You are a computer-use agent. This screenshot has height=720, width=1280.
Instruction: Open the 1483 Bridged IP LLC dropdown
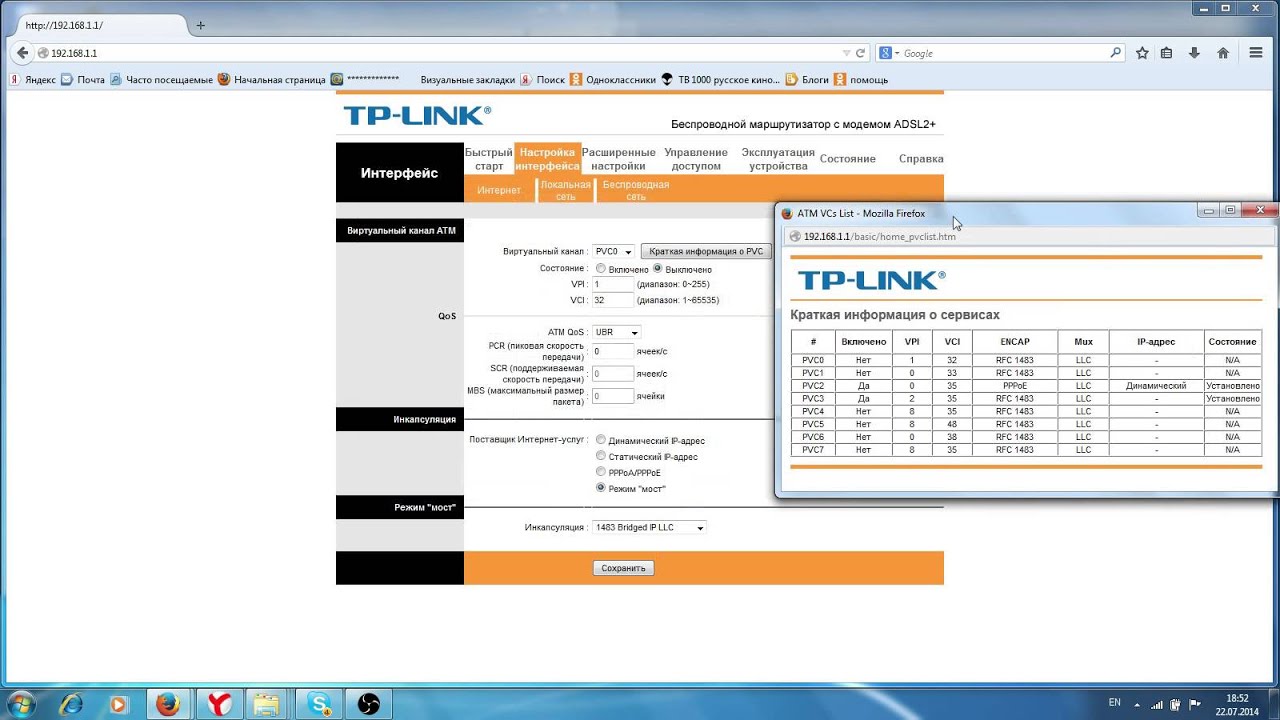[649, 527]
